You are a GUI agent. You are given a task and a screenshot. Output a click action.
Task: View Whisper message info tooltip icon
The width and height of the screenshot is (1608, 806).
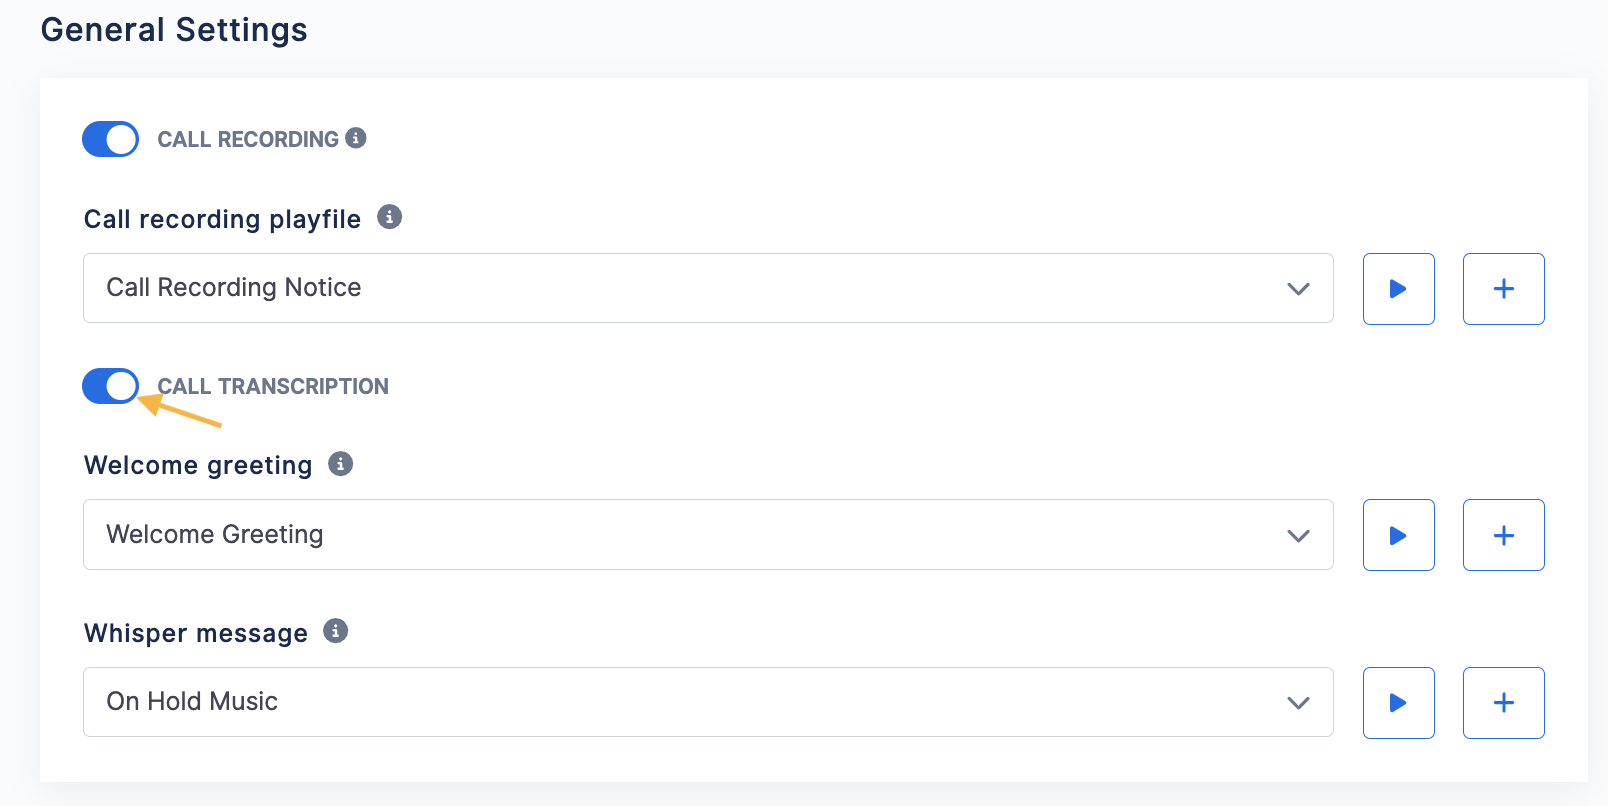click(336, 631)
